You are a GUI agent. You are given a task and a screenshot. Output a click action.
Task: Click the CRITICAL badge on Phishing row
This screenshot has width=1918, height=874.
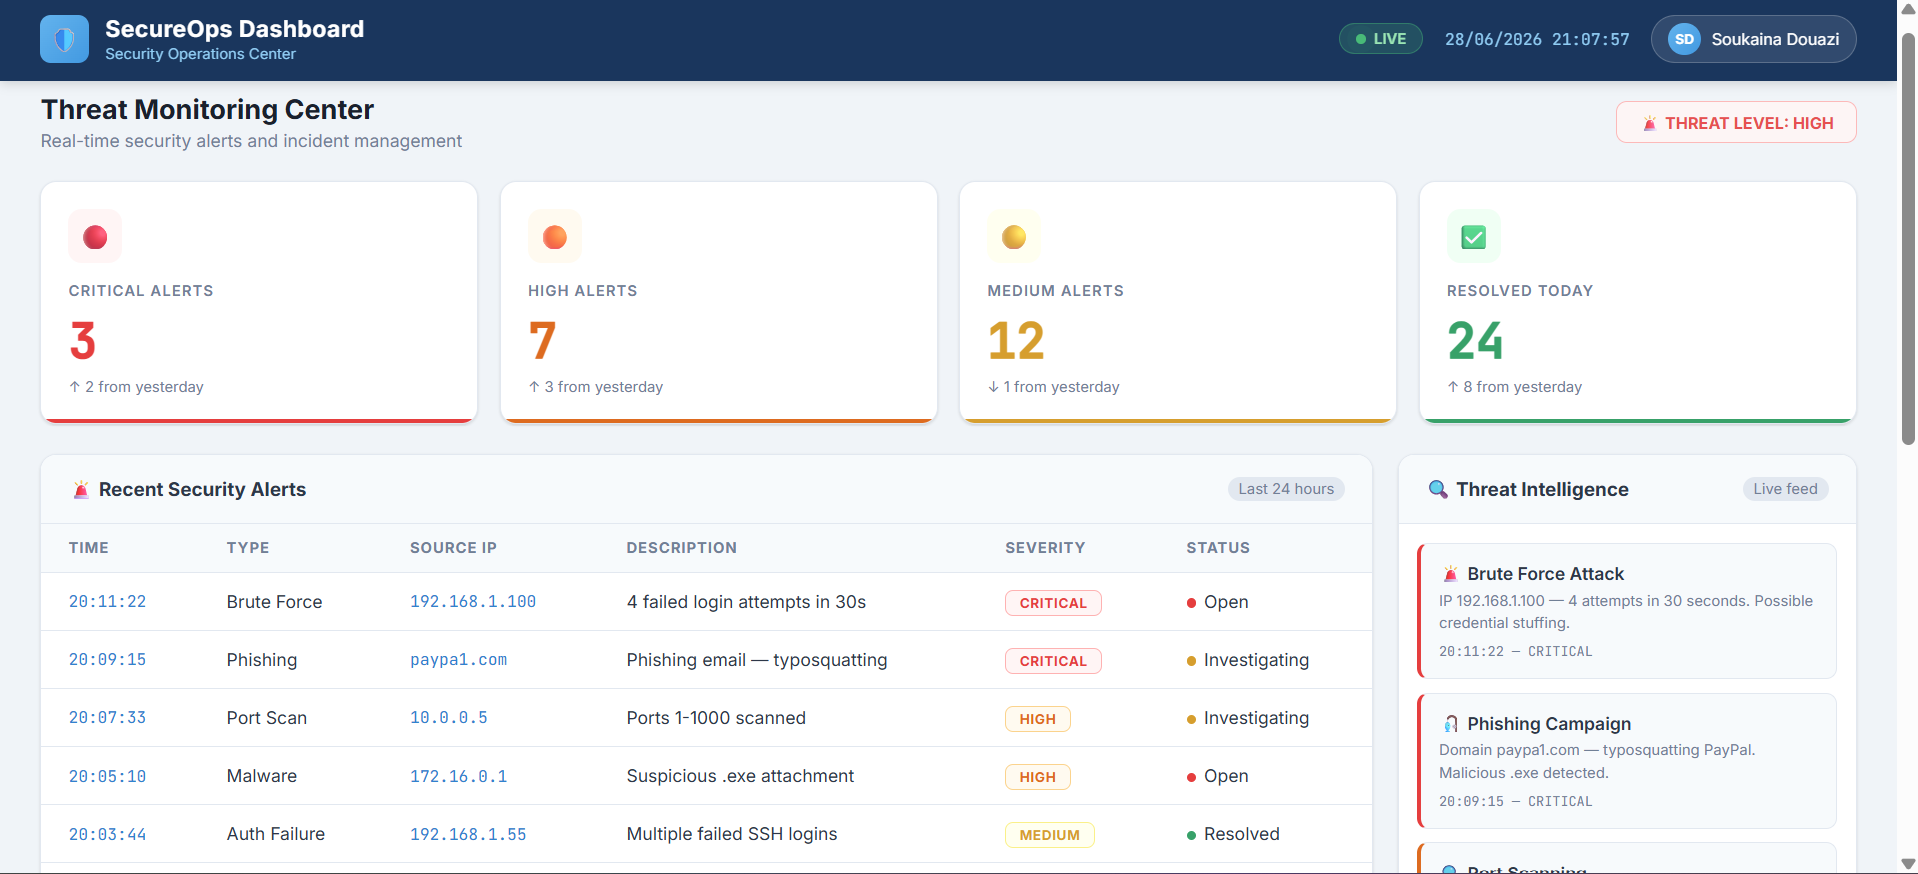pos(1053,661)
